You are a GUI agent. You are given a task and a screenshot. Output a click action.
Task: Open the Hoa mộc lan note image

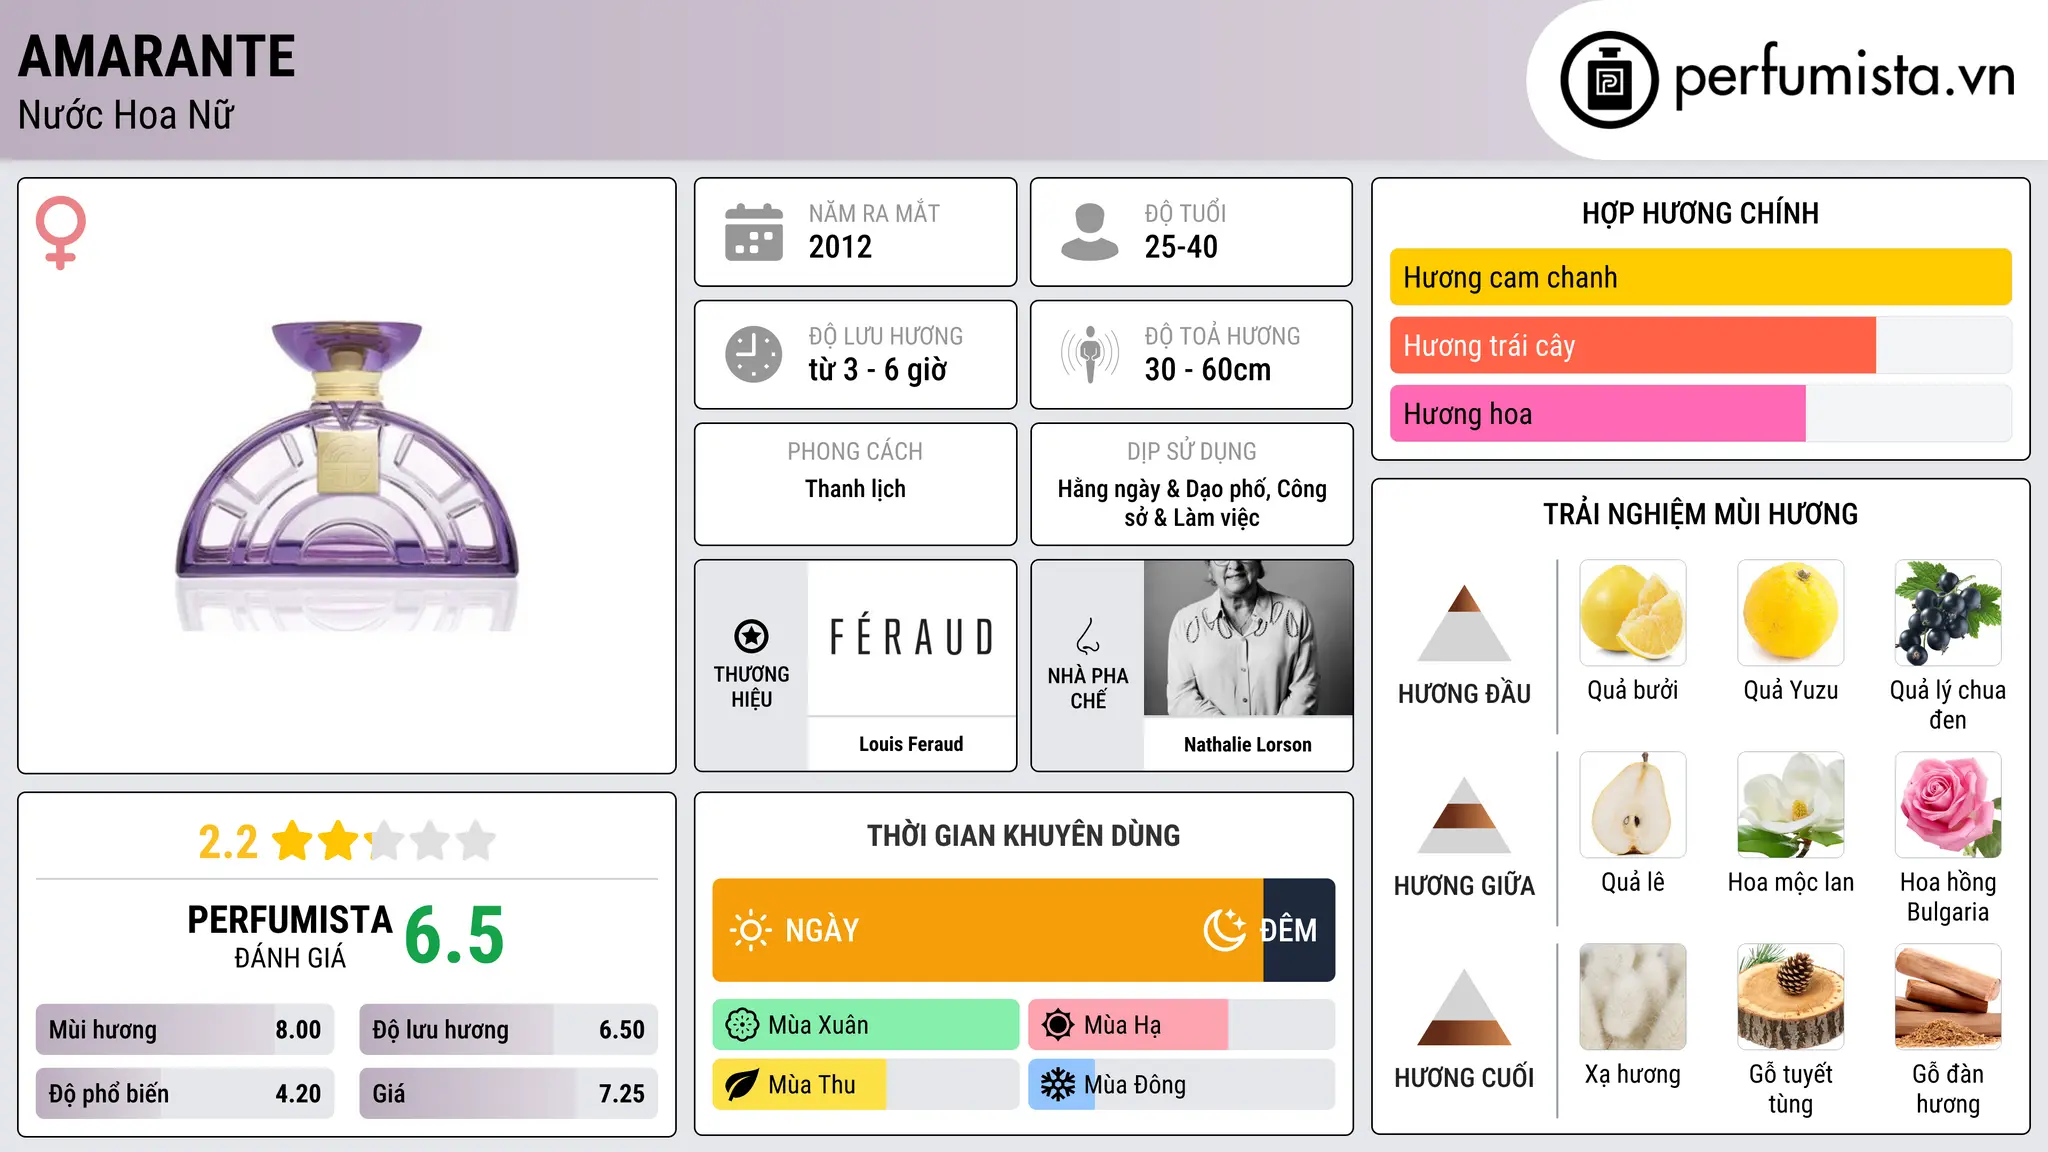[x=1791, y=805]
